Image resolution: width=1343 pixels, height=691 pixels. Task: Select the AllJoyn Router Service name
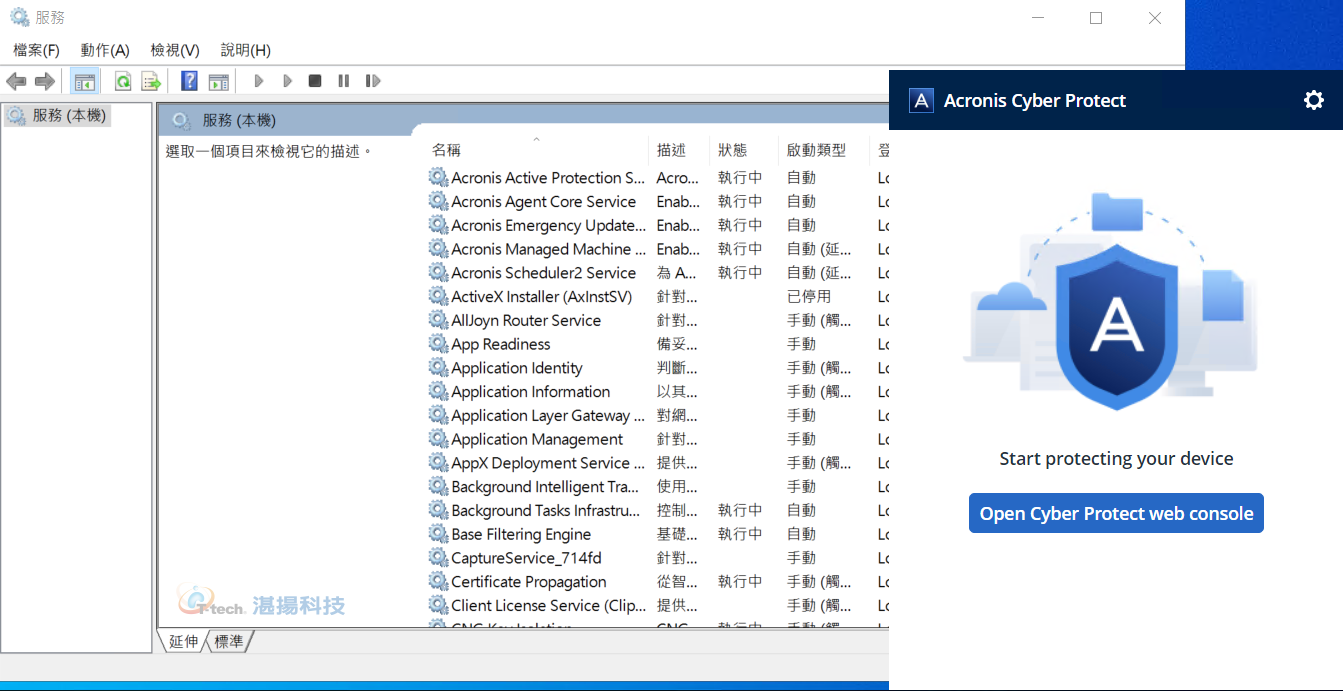(526, 320)
